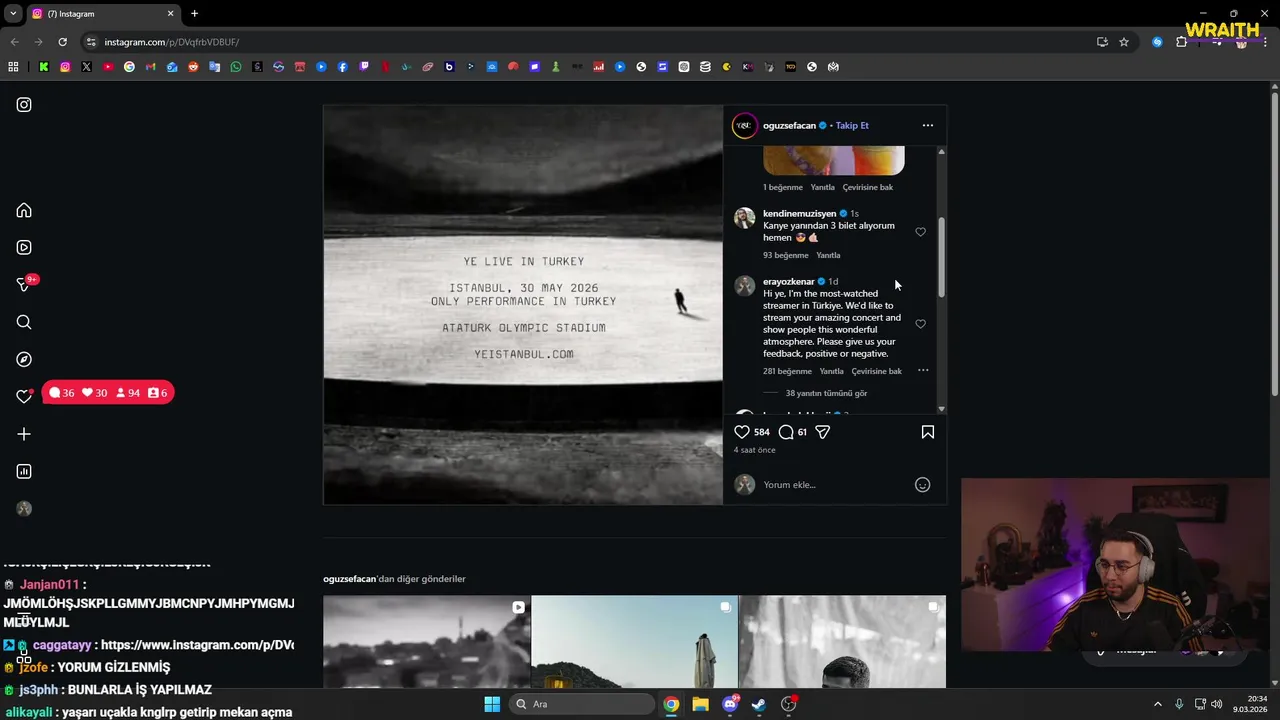
Task: Open Gmail bookmark in bookmarks bar
Action: (x=151, y=67)
